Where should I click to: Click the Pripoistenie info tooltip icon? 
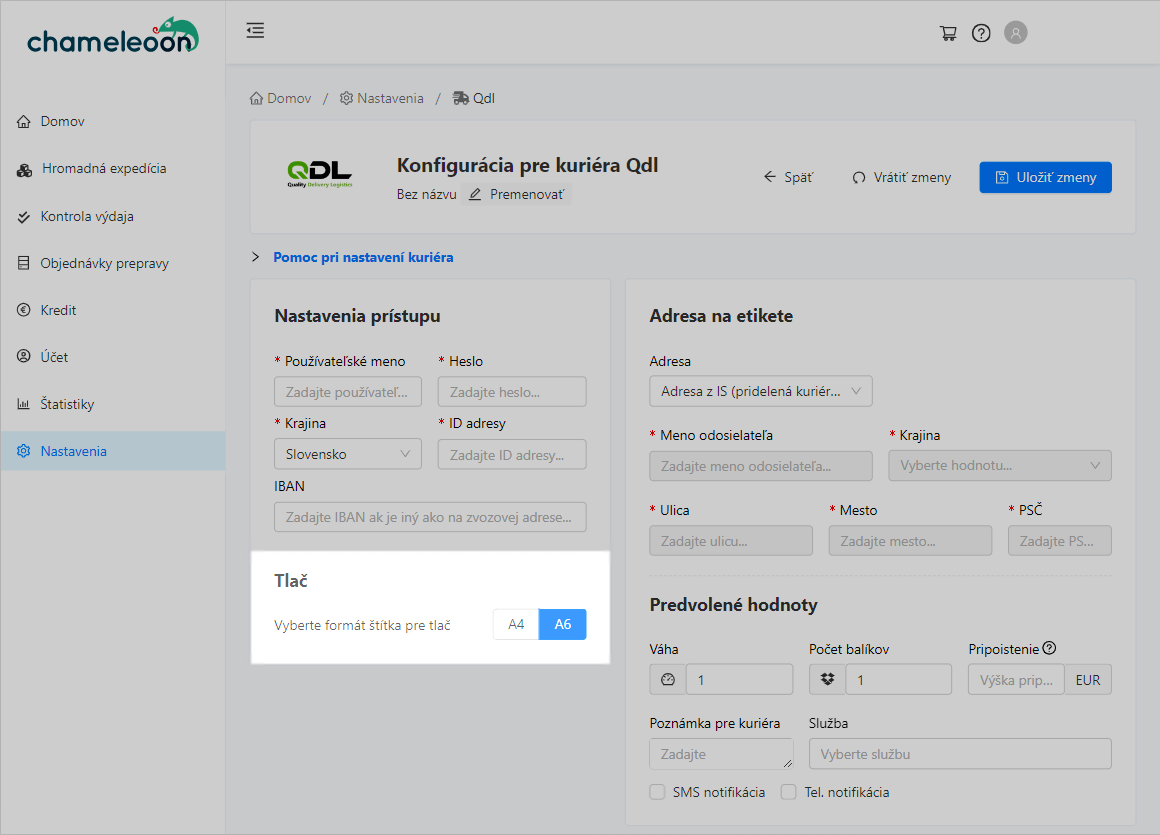(x=1049, y=648)
